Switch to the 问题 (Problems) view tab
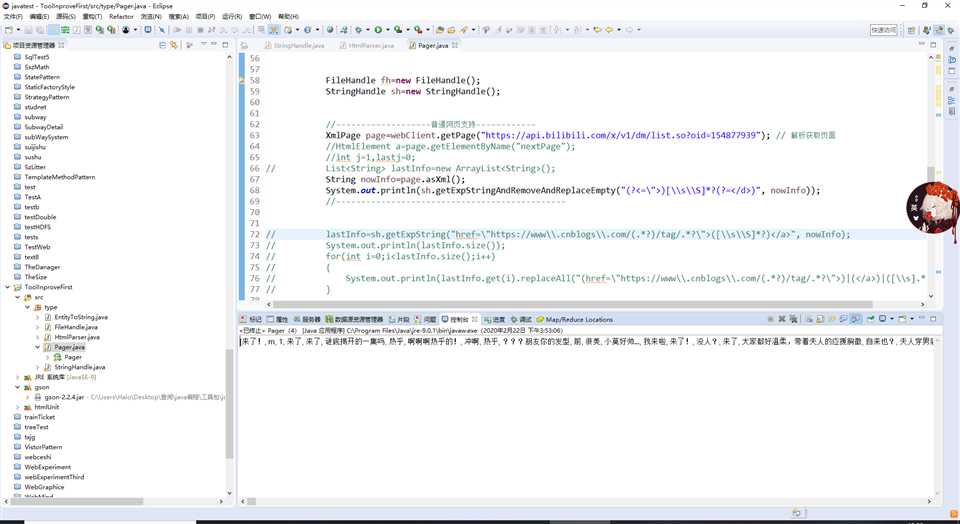Viewport: 960px width, 524px height. coord(426,320)
